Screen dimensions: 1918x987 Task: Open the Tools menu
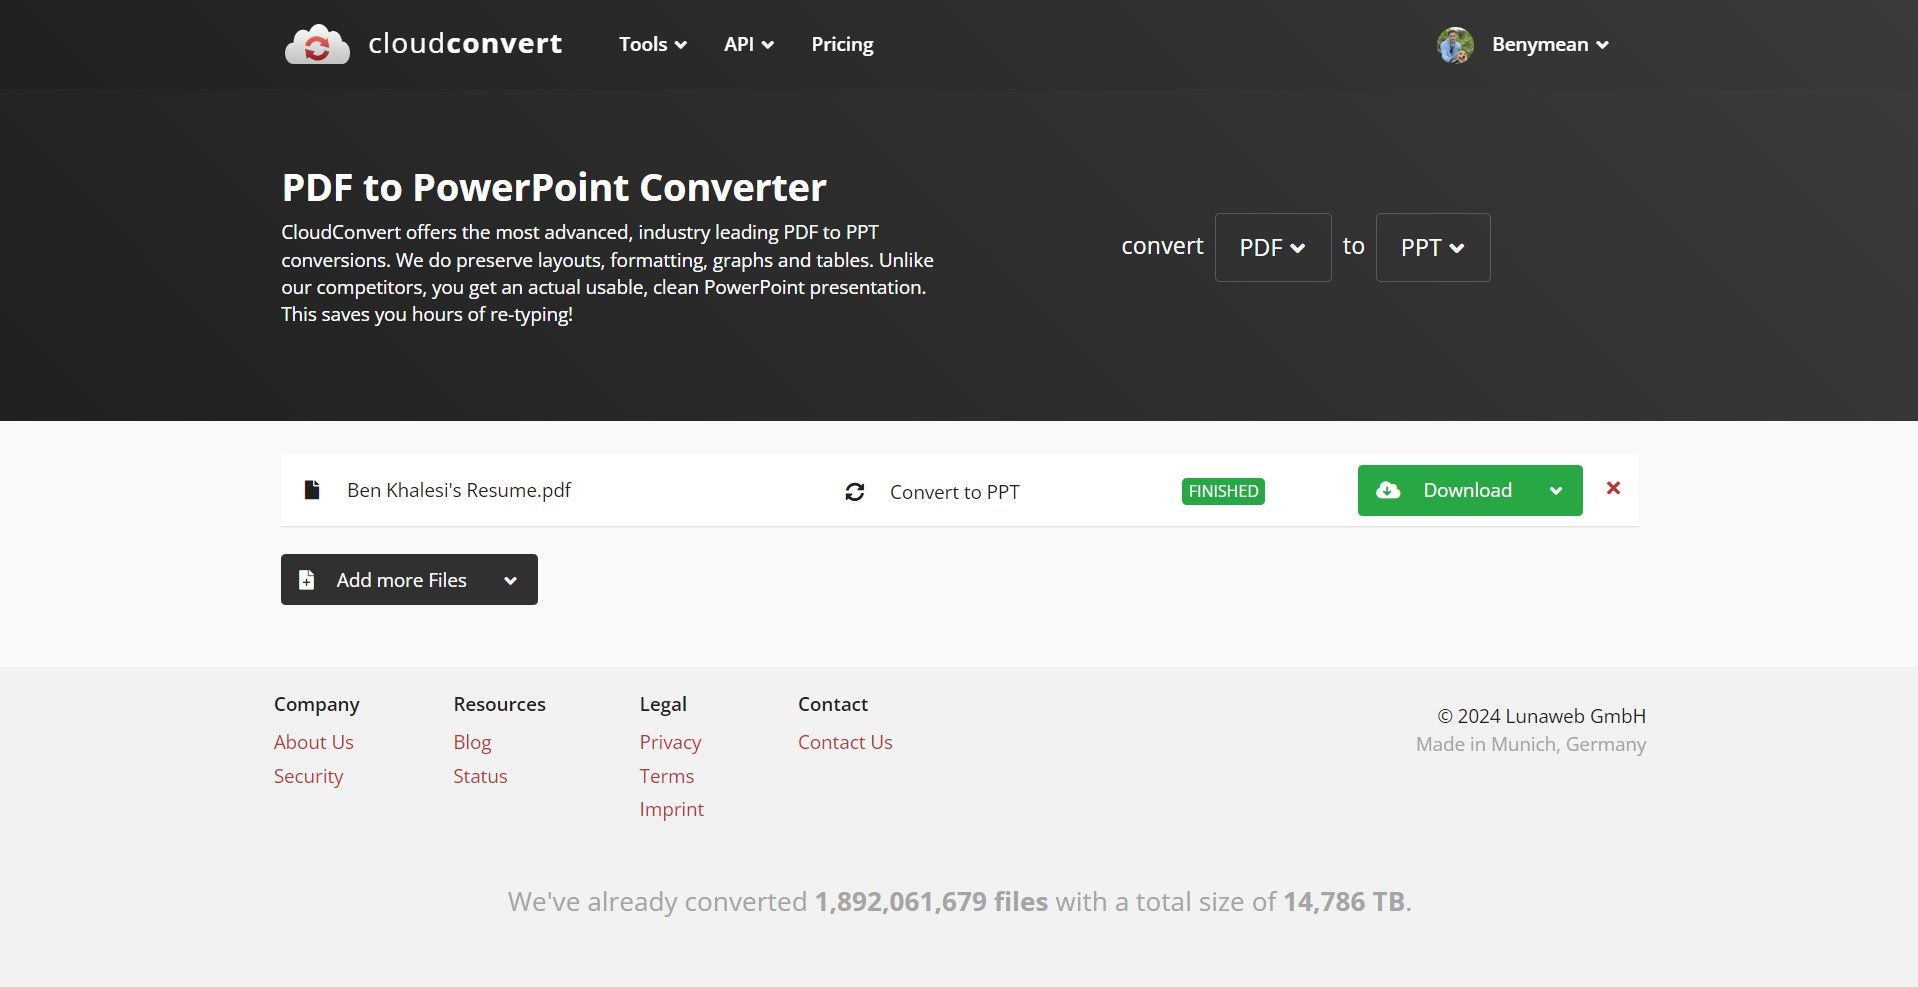(651, 44)
